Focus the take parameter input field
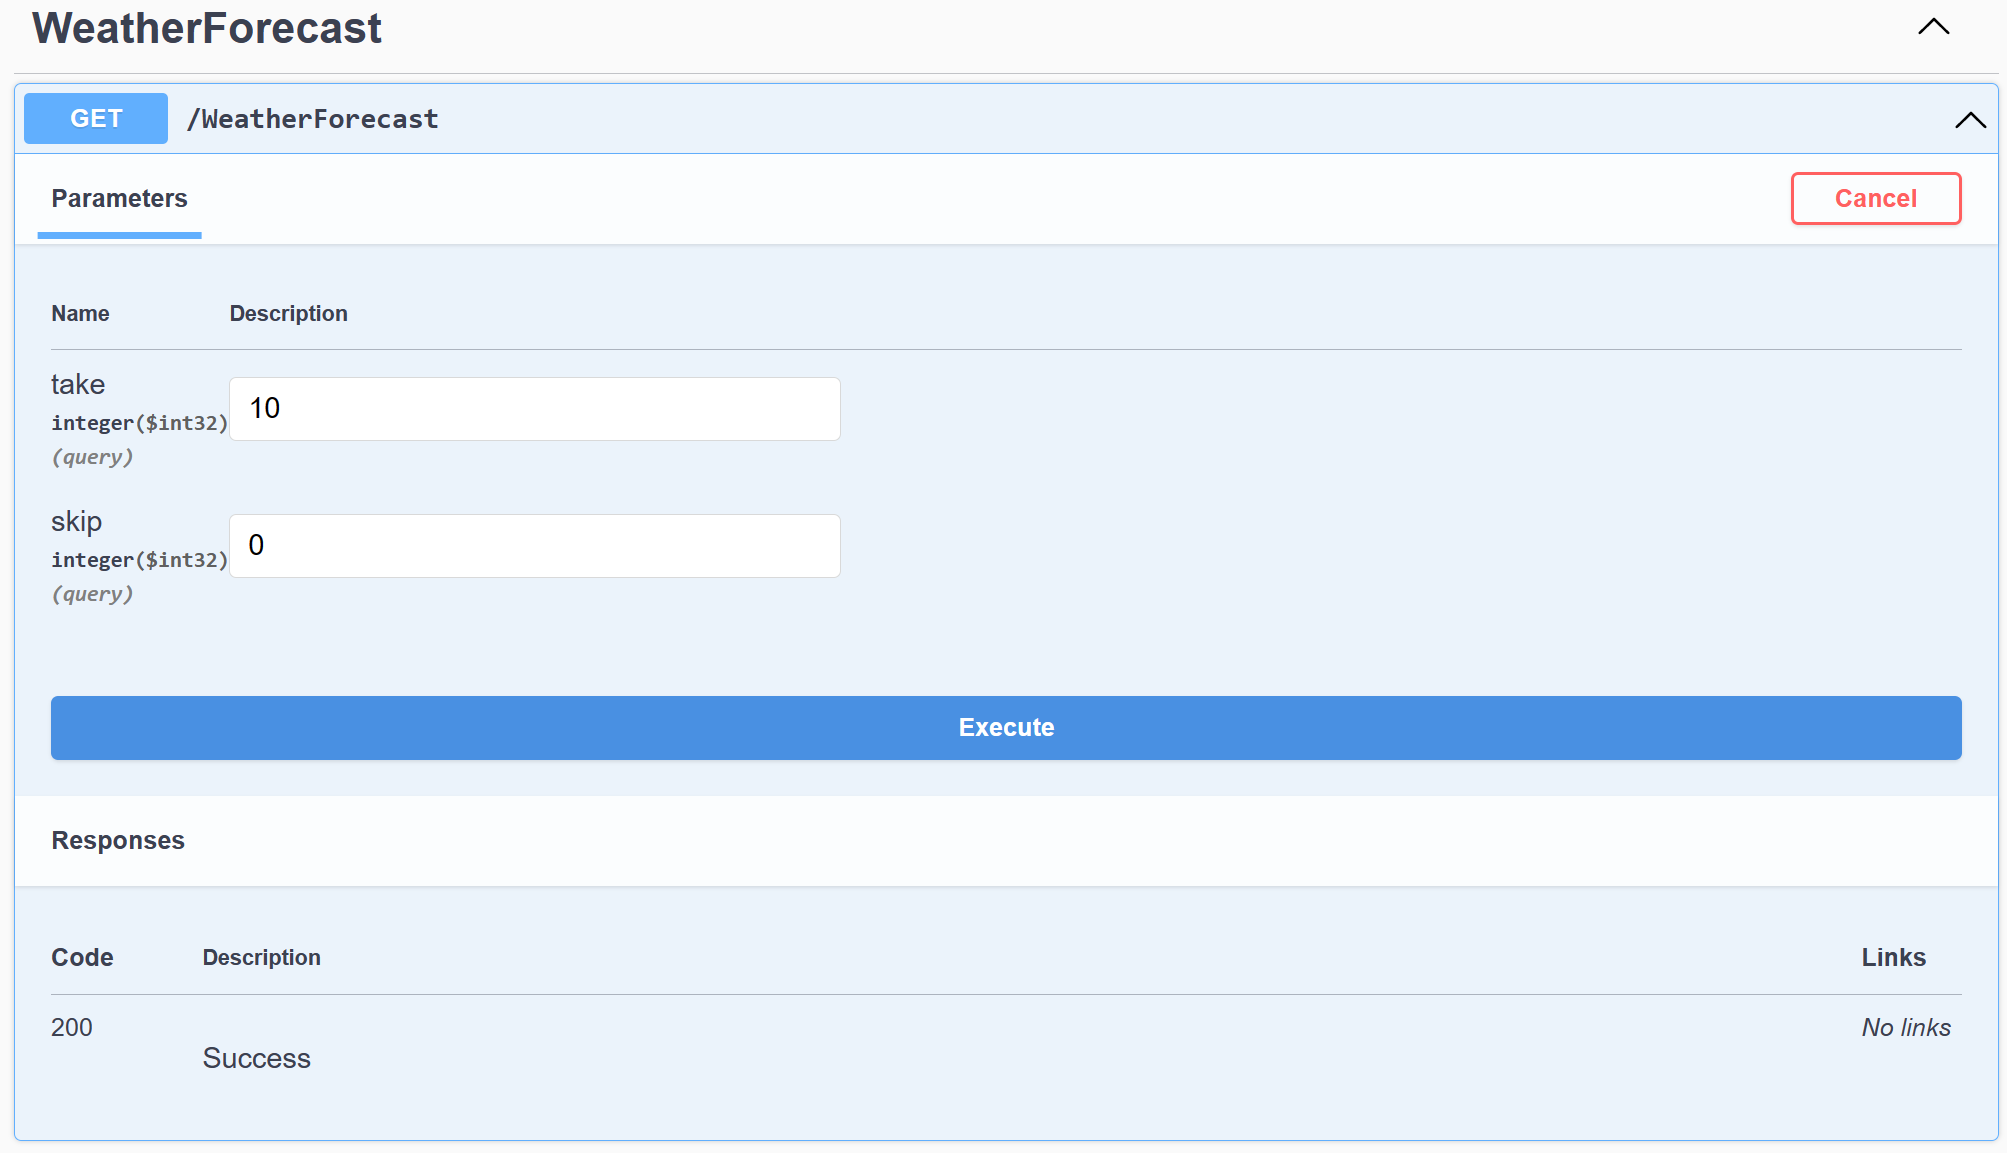Image resolution: width=2007 pixels, height=1153 pixels. (534, 409)
